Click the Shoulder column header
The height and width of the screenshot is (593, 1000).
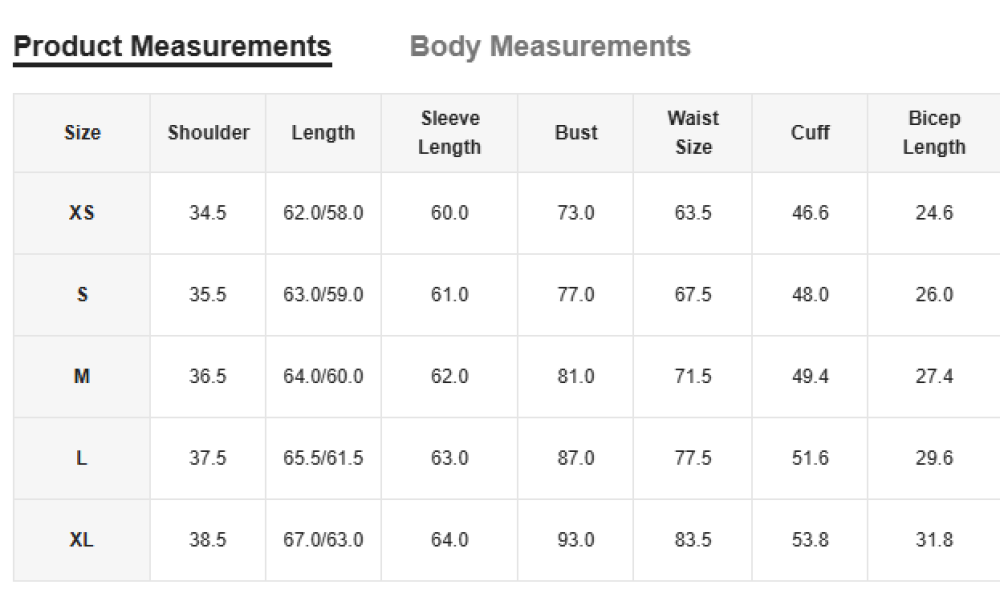pos(208,133)
